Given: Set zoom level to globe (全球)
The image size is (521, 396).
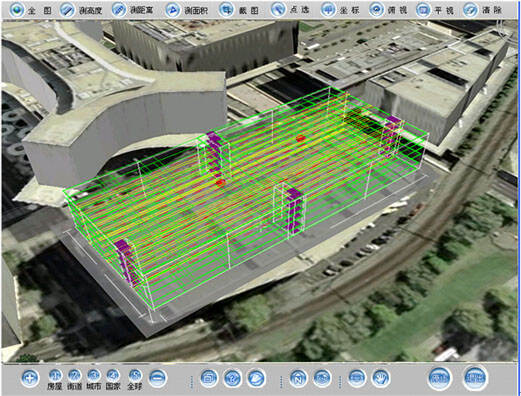Looking at the screenshot, I should [x=135, y=376].
